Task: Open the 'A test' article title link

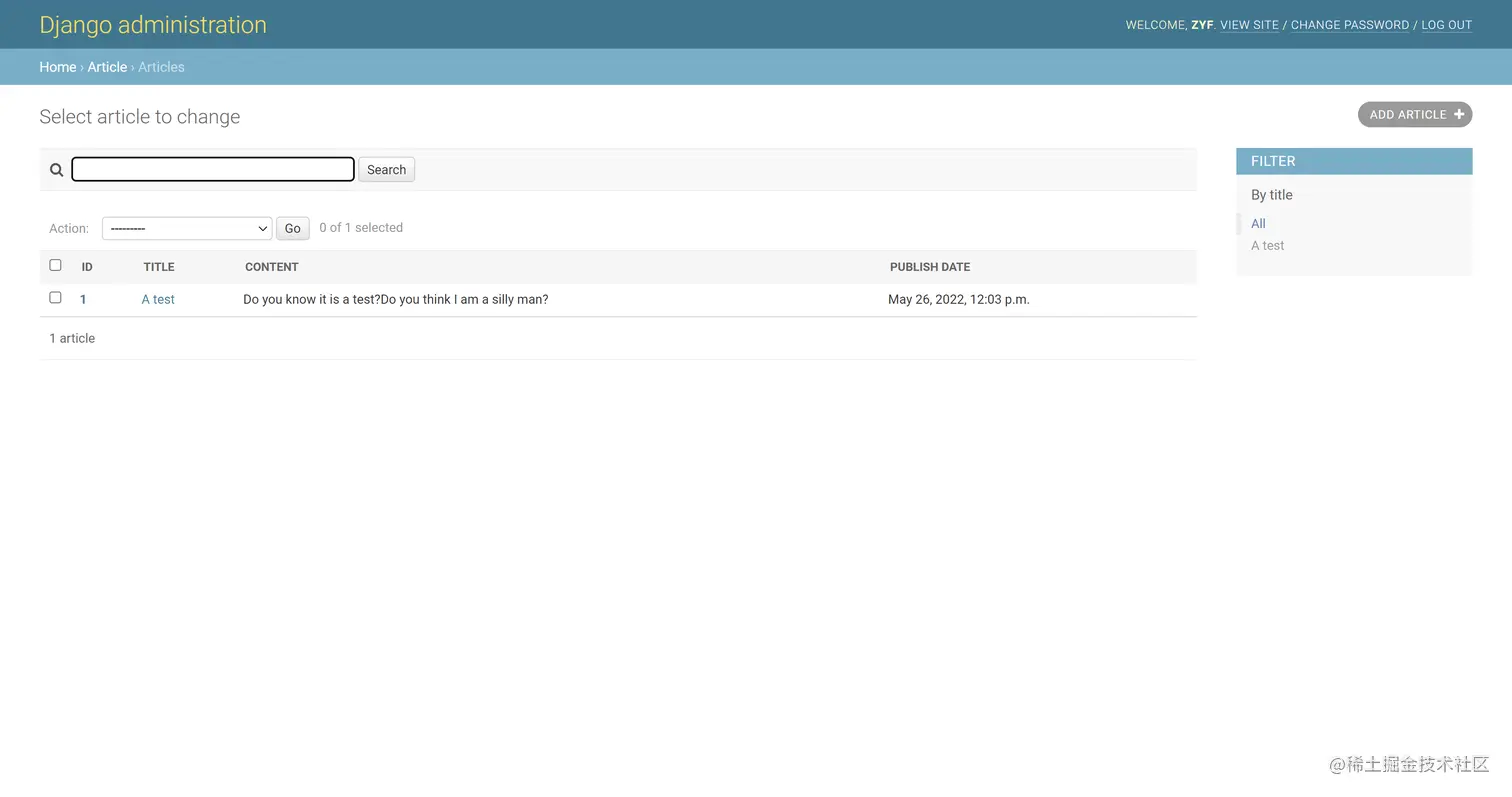Action: 158,299
